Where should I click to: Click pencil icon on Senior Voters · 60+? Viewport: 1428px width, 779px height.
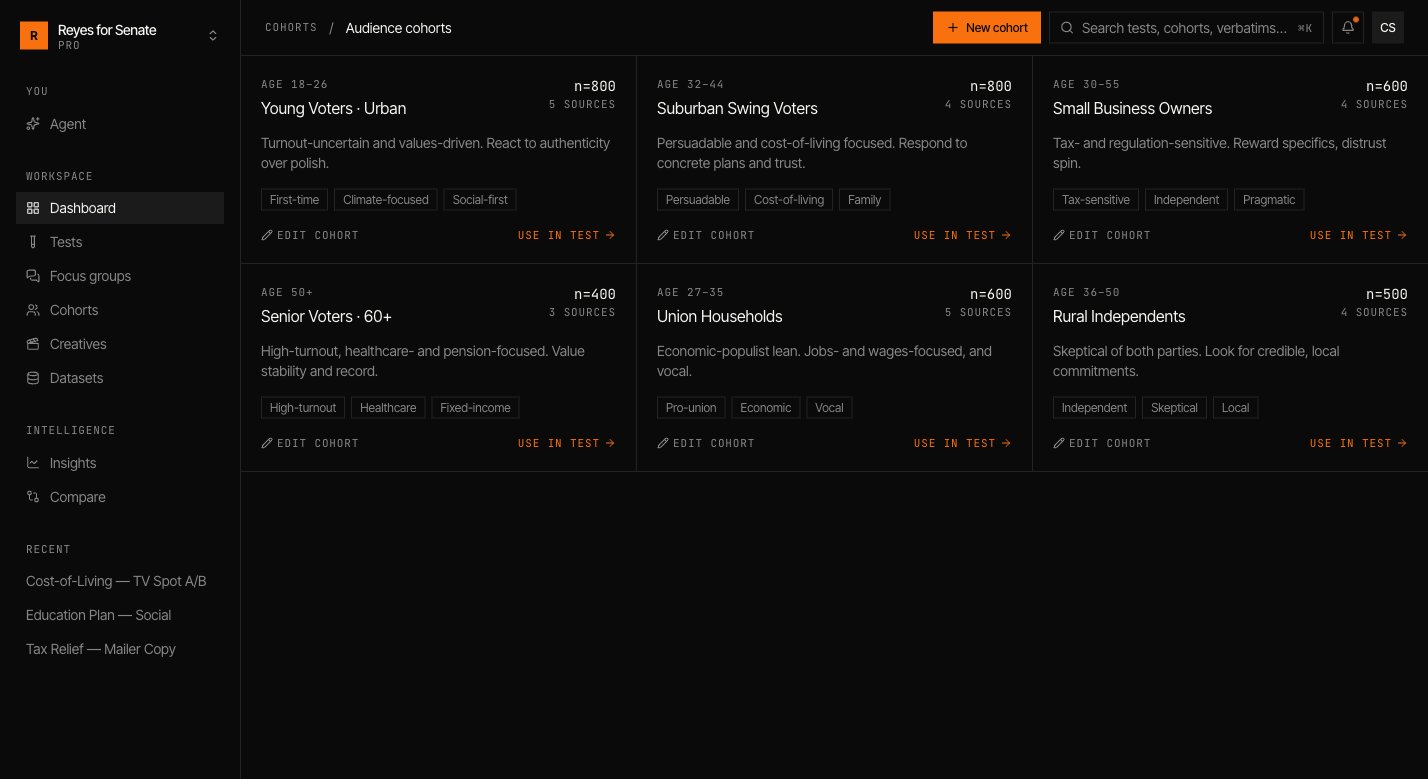coord(267,443)
